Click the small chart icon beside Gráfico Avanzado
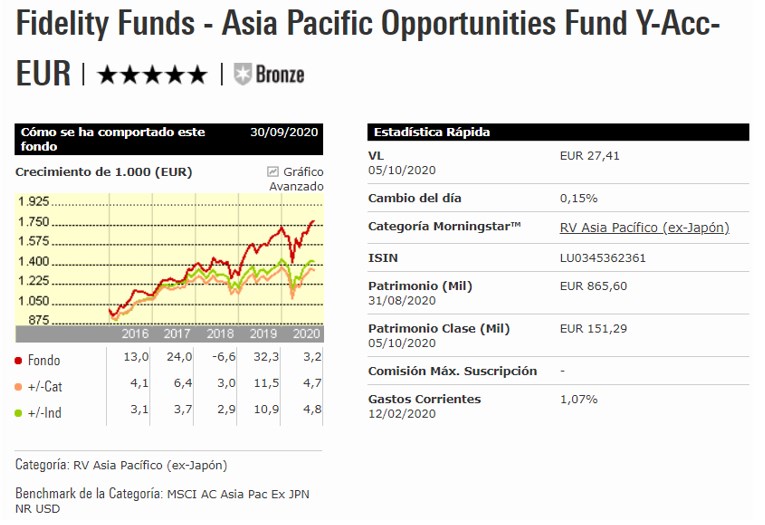The width and height of the screenshot is (765, 525). 272,172
